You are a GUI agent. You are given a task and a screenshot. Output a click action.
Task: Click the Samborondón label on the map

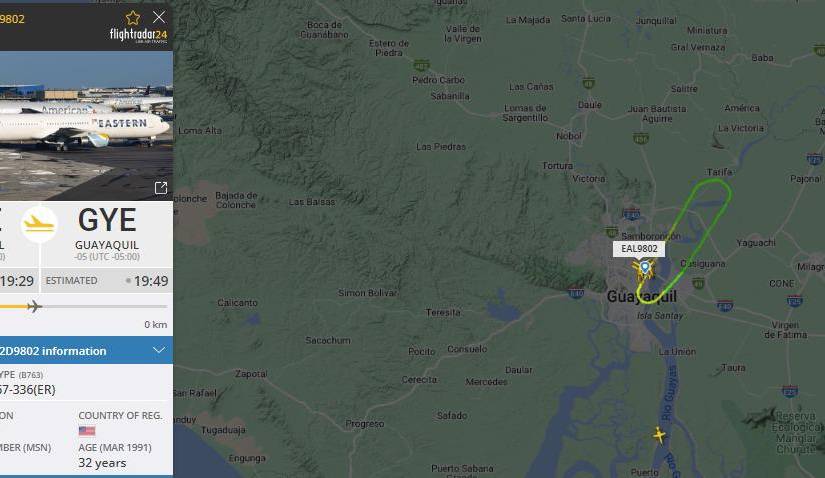(651, 236)
